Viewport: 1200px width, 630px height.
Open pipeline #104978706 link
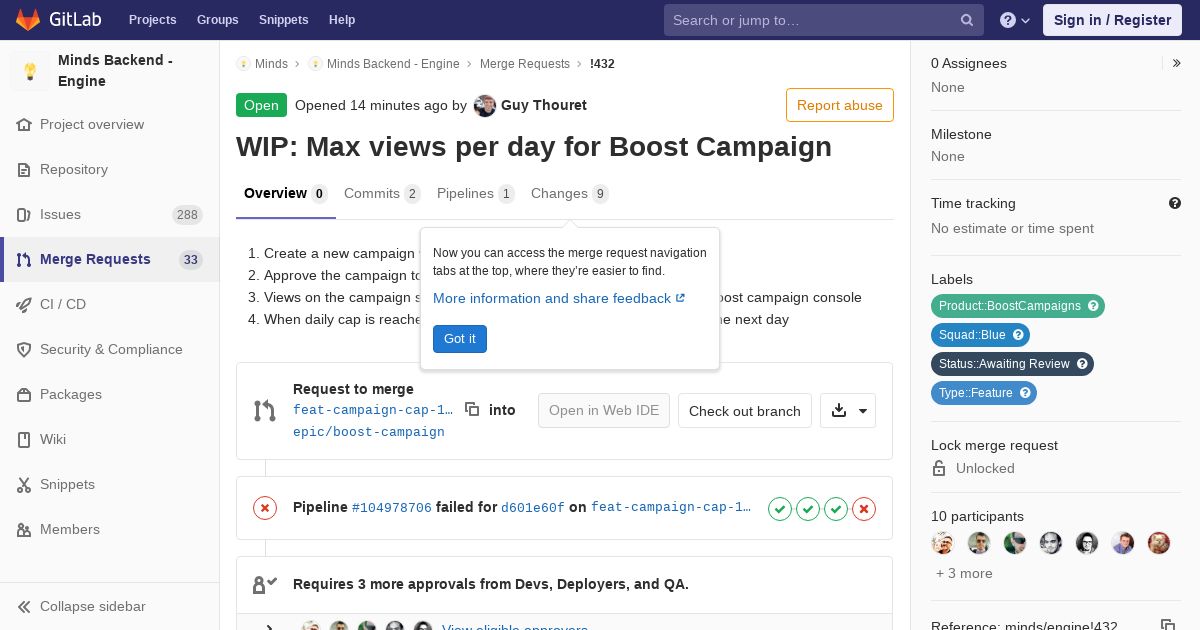tap(392, 508)
